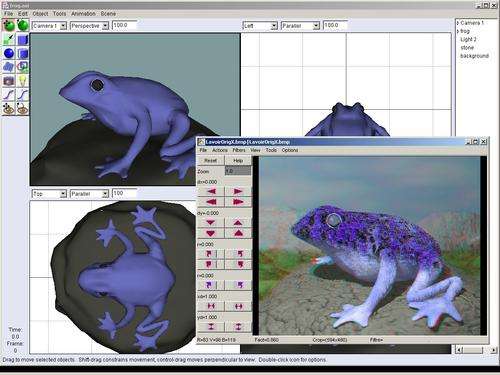The height and width of the screenshot is (375, 500).
Task: Expand the Camera 1 tree node arrow
Action: [x=458, y=23]
